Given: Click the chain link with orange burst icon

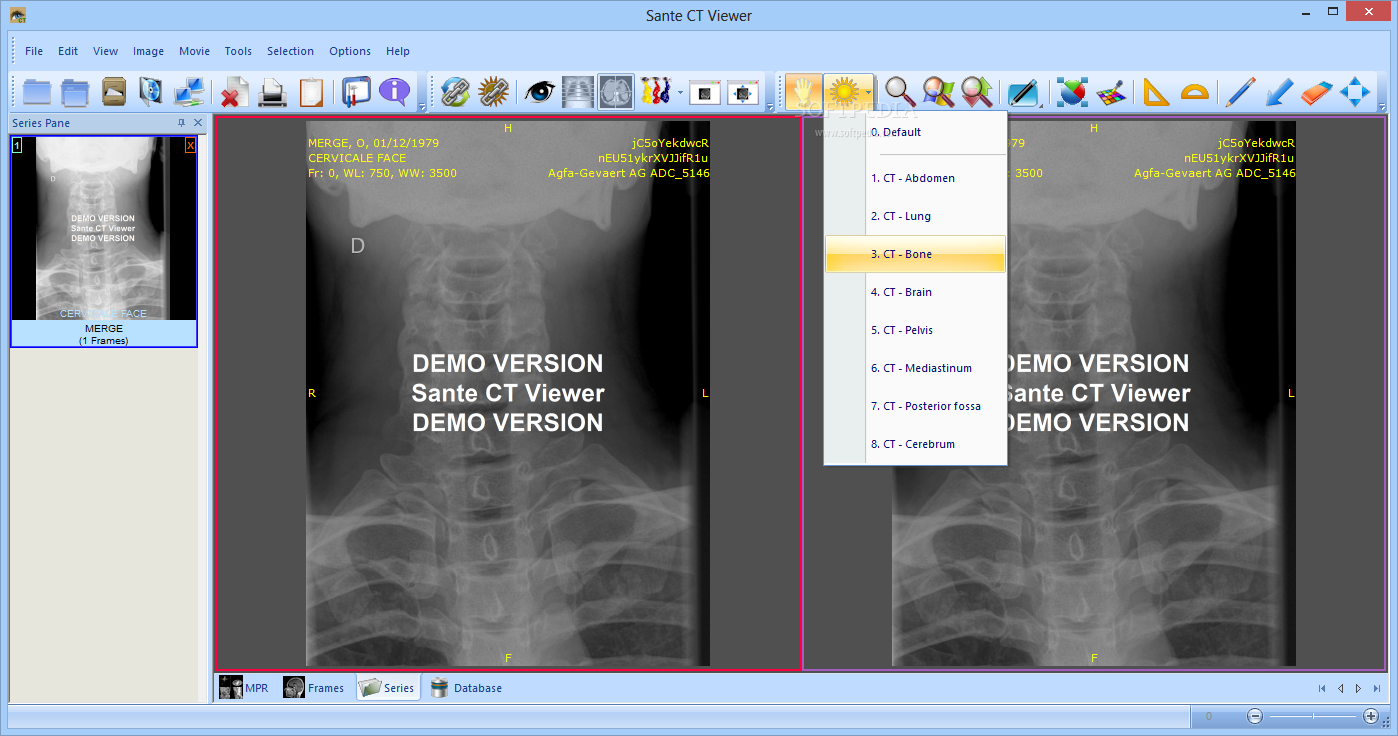Looking at the screenshot, I should [x=494, y=92].
